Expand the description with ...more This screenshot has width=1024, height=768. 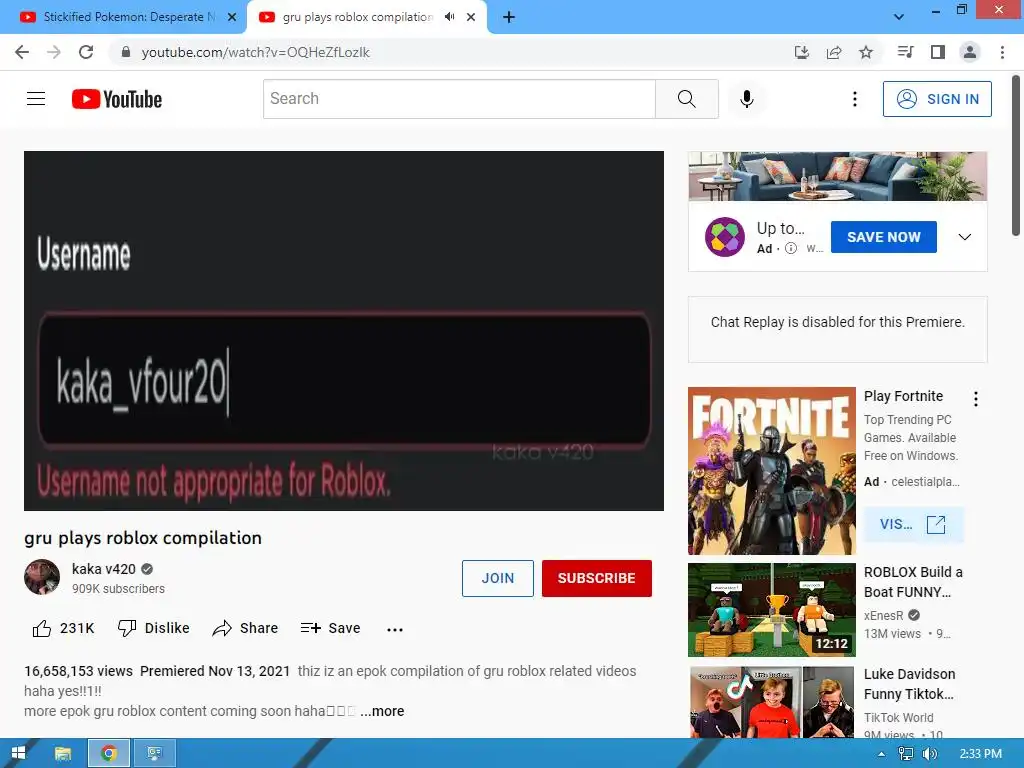[382, 711]
